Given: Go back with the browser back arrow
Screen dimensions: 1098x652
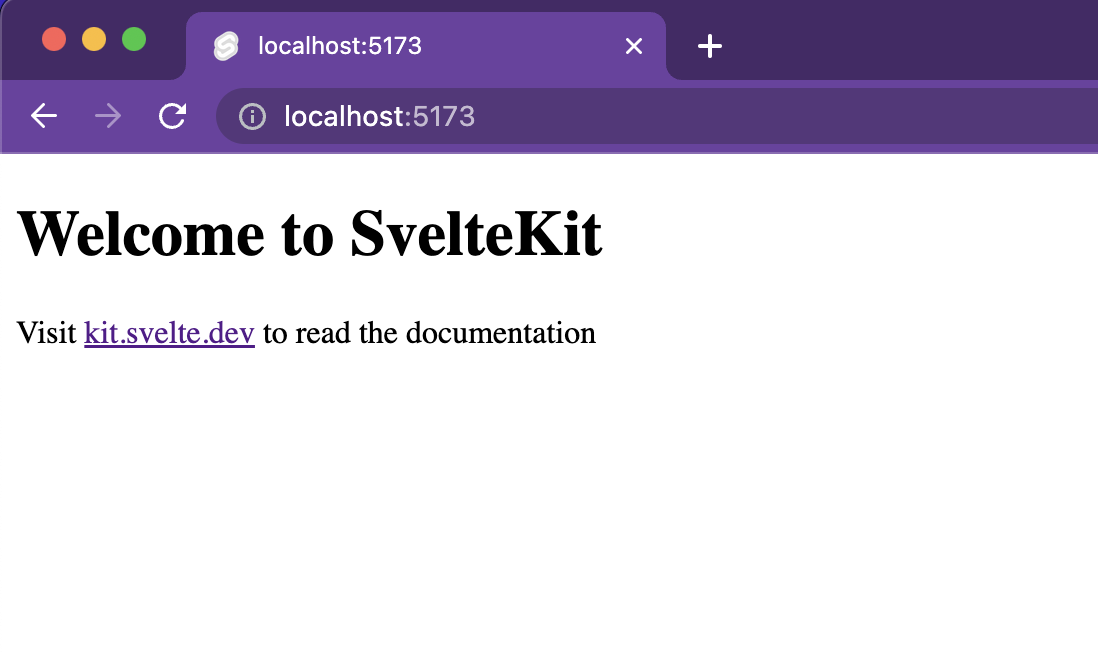Looking at the screenshot, I should [43, 116].
